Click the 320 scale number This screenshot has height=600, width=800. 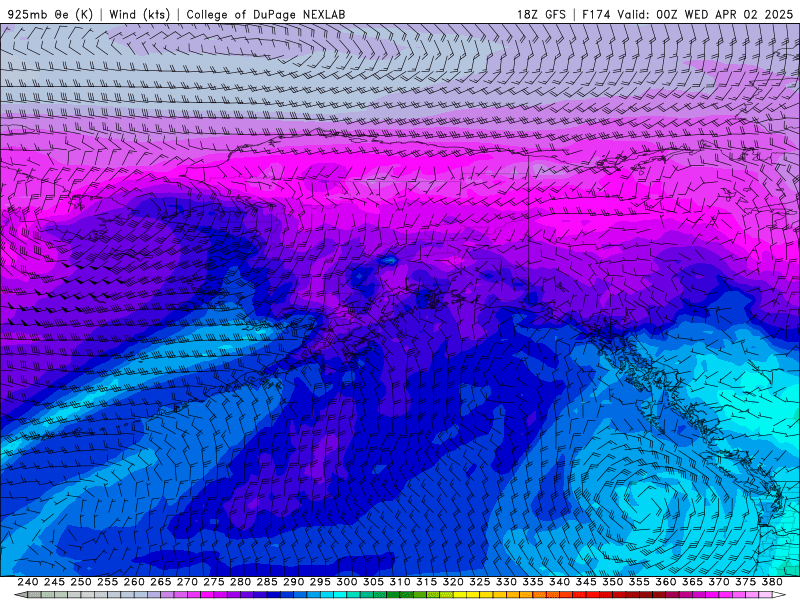click(x=453, y=582)
